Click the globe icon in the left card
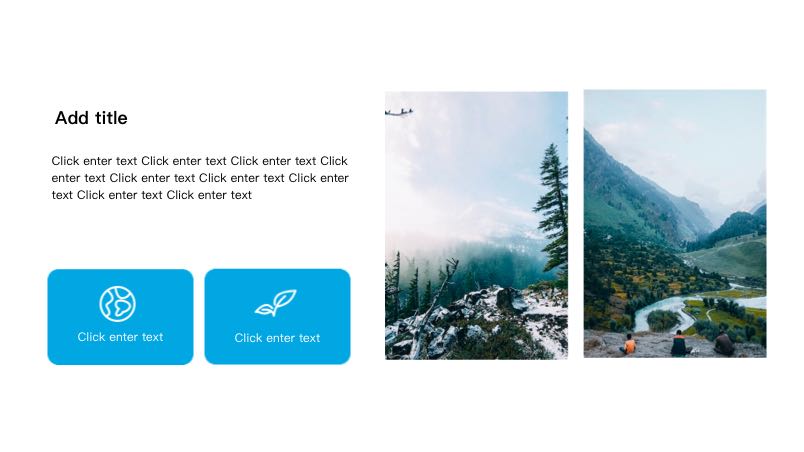The image size is (804, 452). pos(117,304)
